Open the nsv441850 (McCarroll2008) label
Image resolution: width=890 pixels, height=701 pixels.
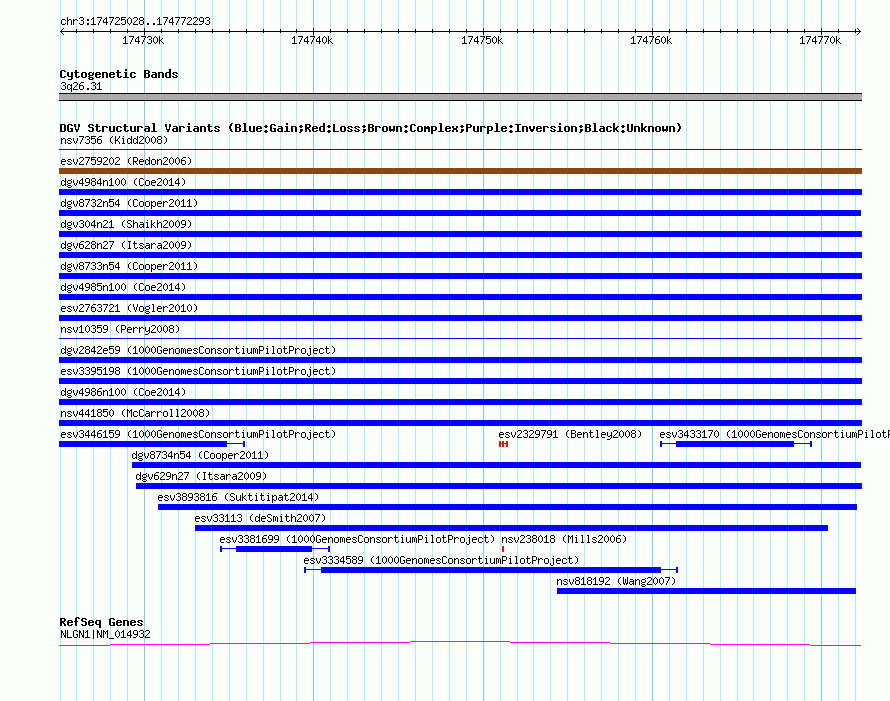(x=135, y=413)
